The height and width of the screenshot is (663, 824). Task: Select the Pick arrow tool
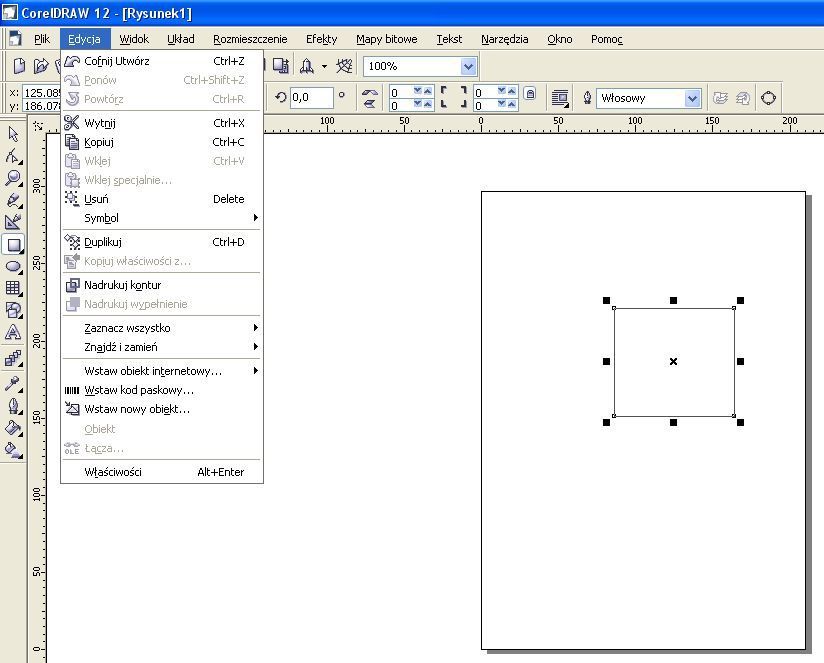pos(13,134)
